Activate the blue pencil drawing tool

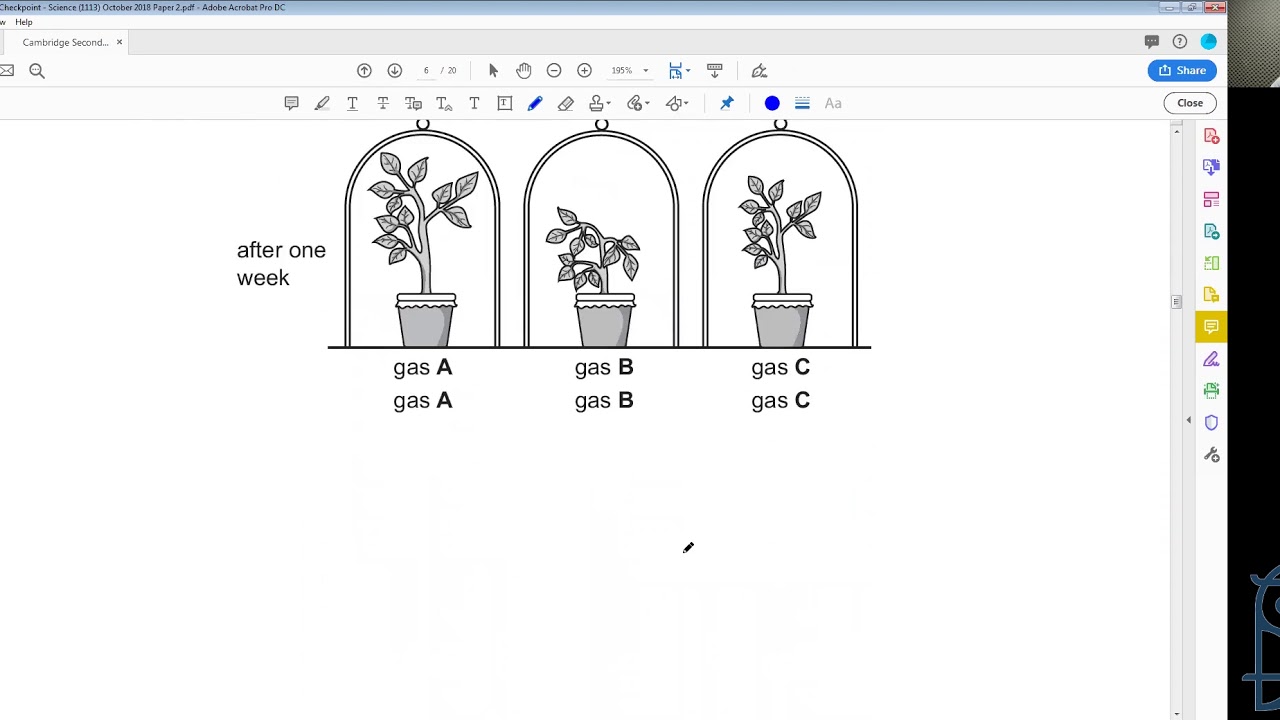tap(535, 103)
